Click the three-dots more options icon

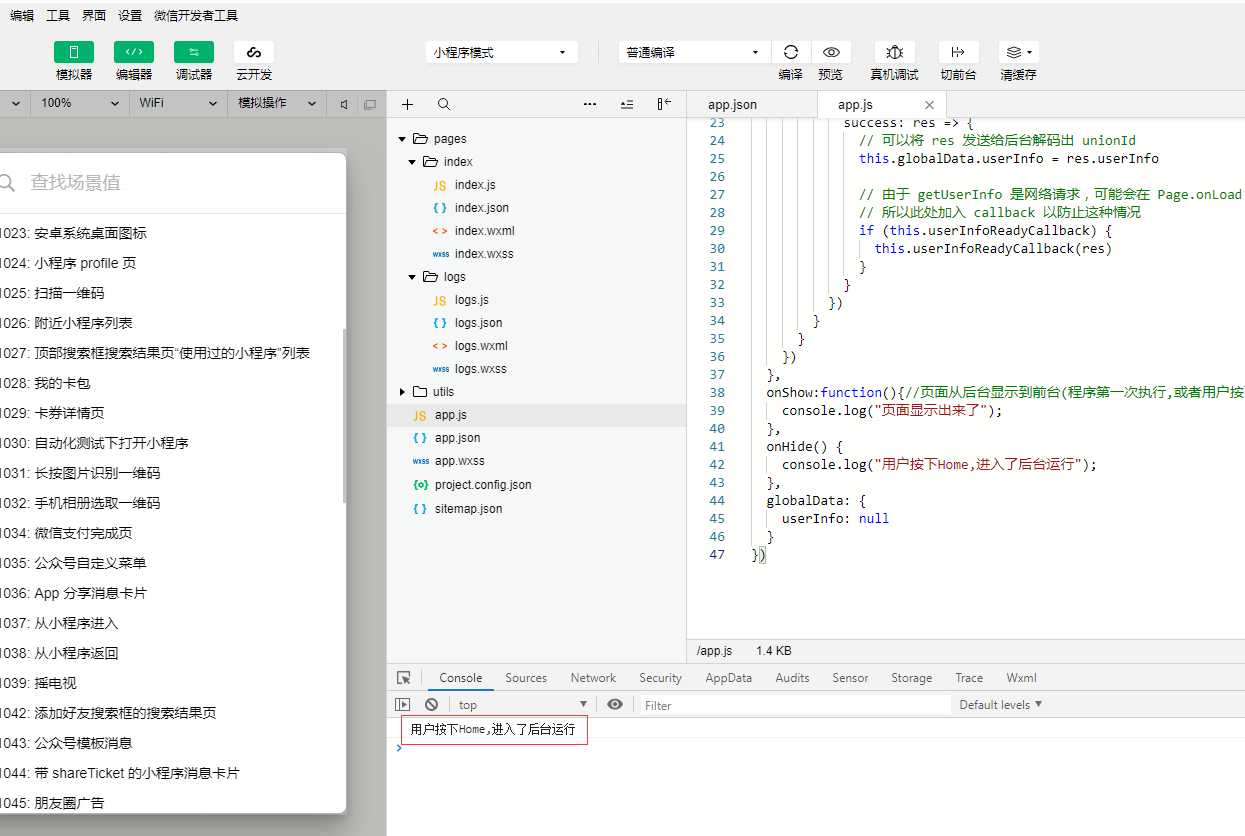tap(590, 104)
